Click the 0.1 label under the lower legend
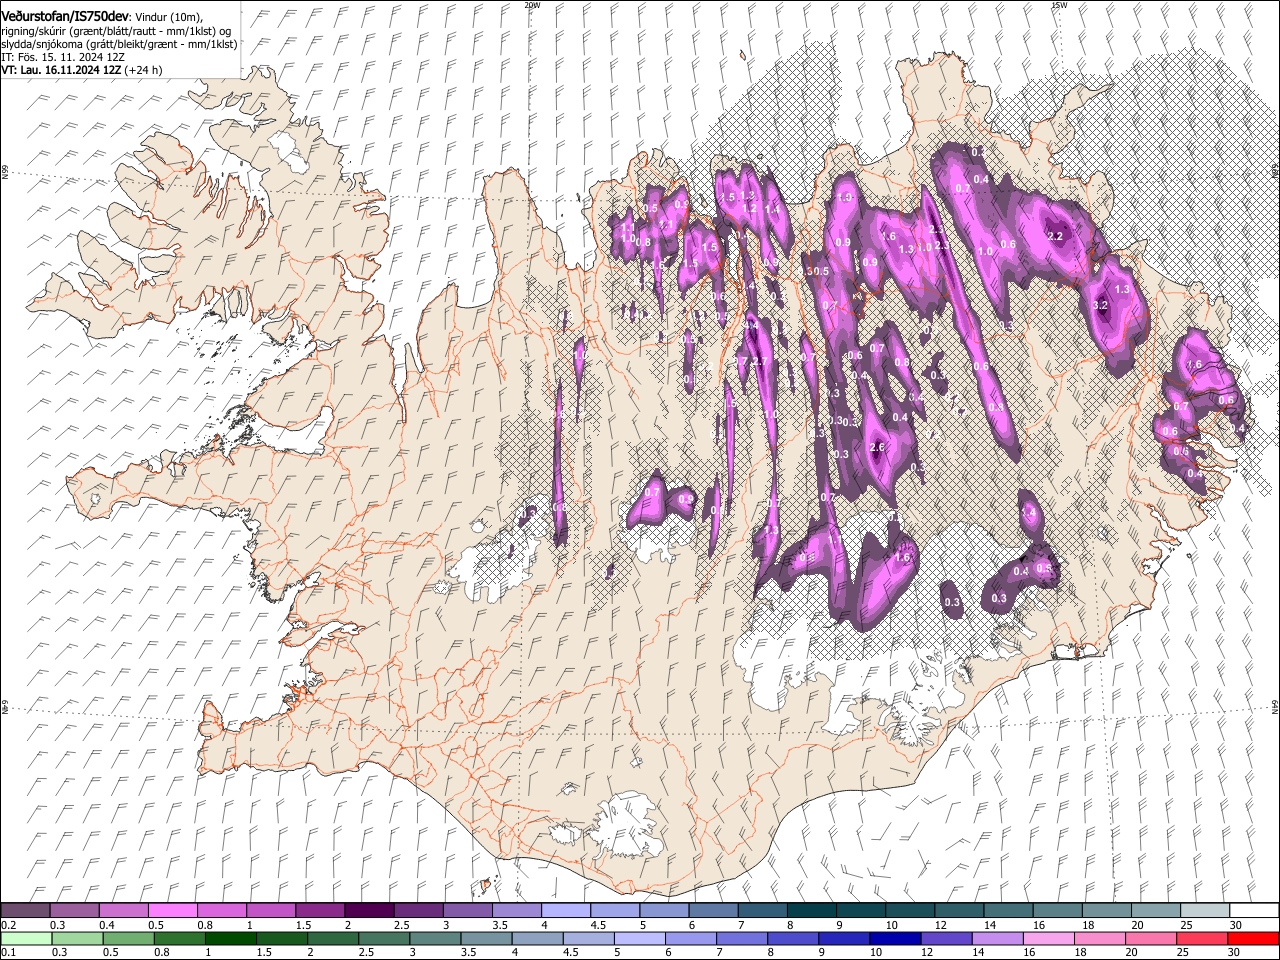 [x=7, y=952]
